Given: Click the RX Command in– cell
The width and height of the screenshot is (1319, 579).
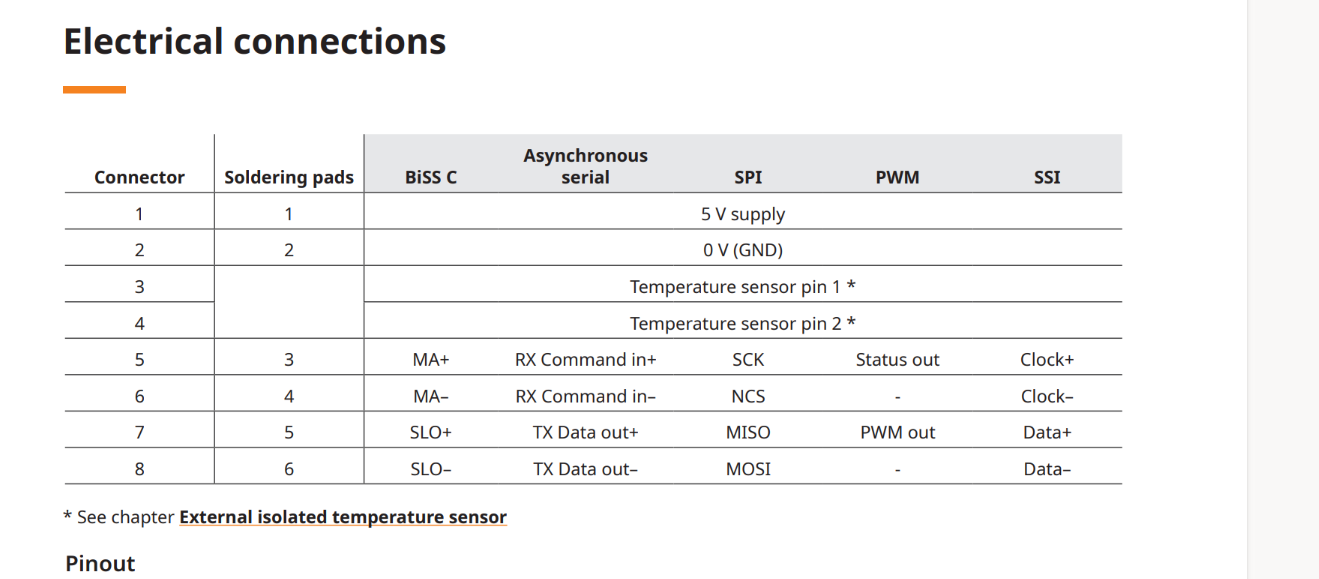Looking at the screenshot, I should pyautogui.click(x=586, y=396).
